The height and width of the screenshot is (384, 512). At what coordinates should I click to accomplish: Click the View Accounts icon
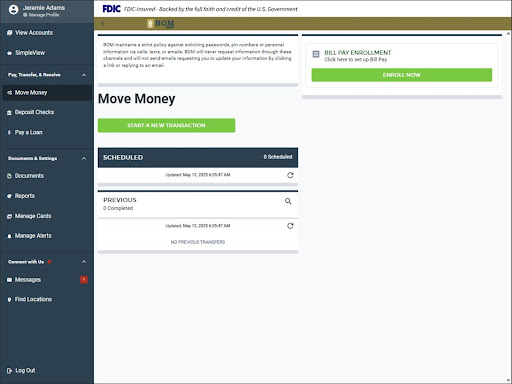[x=9, y=33]
